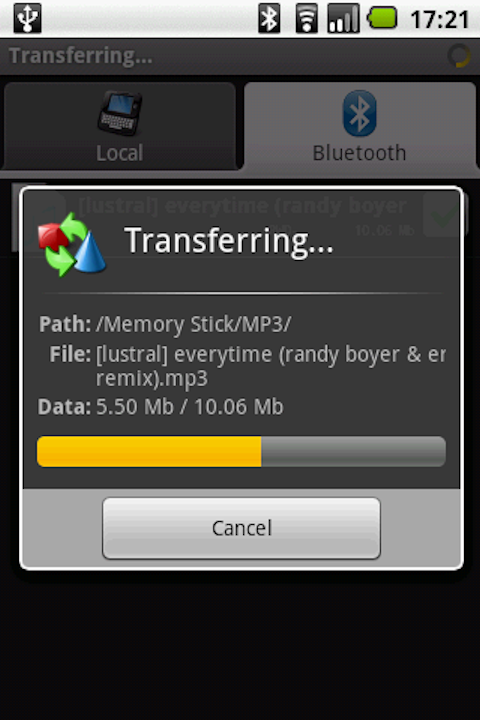Tap the Bluetooth status bar icon
Image resolution: width=480 pixels, height=720 pixels.
click(x=269, y=18)
